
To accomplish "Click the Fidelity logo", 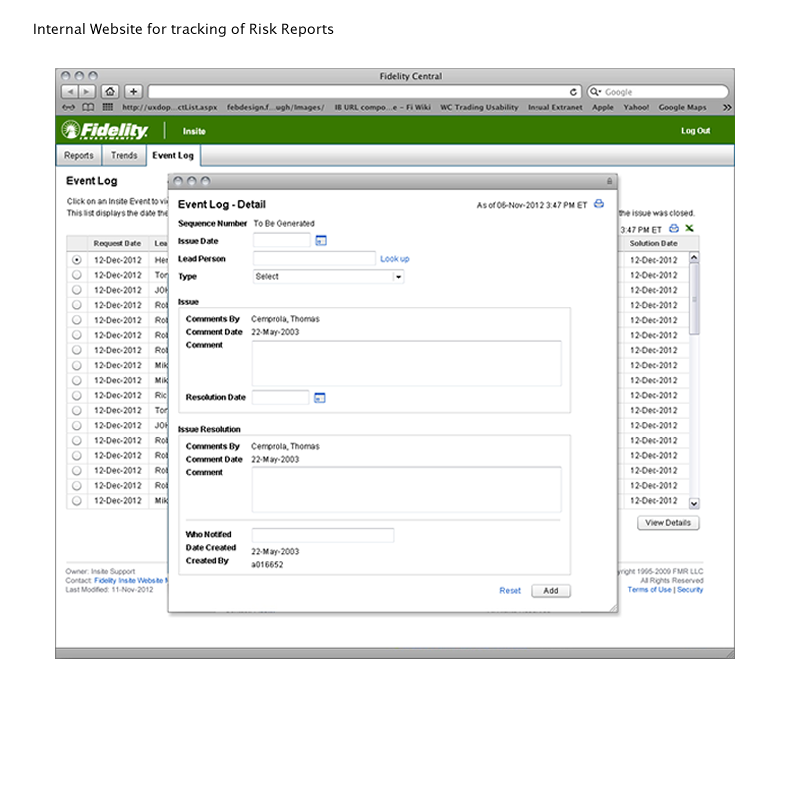I will click(105, 131).
